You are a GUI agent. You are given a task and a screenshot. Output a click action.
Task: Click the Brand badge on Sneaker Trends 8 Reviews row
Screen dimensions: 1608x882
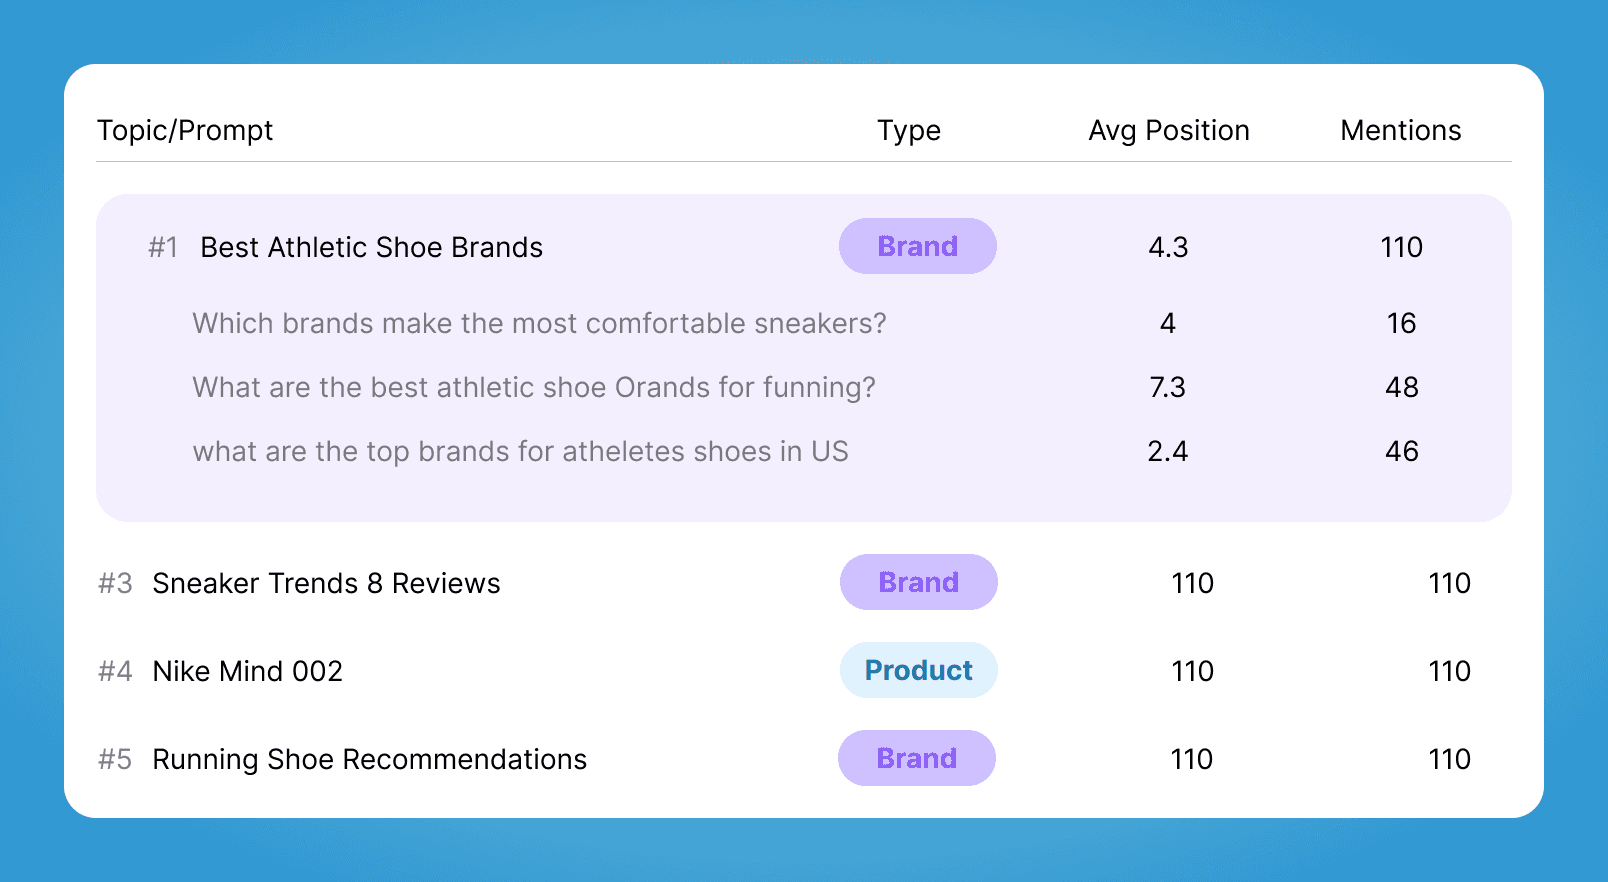coord(917,582)
